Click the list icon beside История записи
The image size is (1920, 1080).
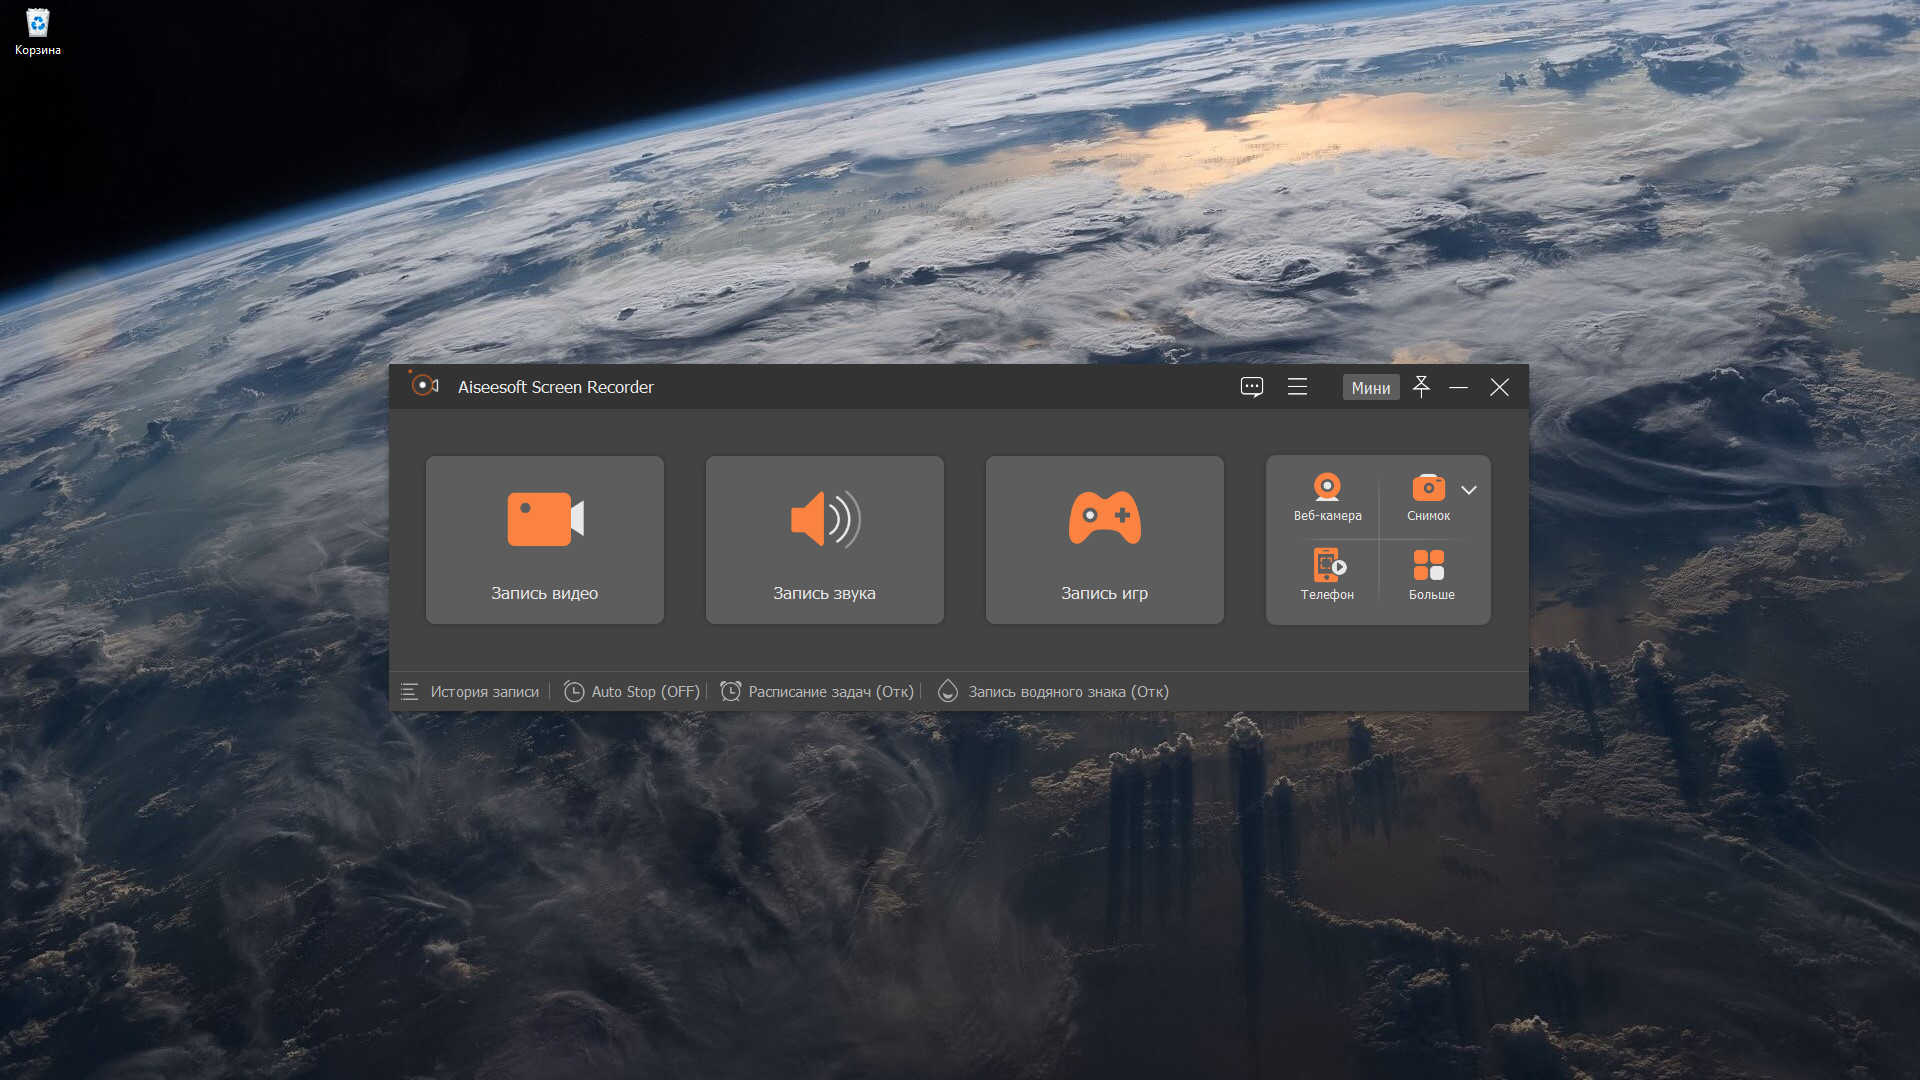pyautogui.click(x=409, y=692)
